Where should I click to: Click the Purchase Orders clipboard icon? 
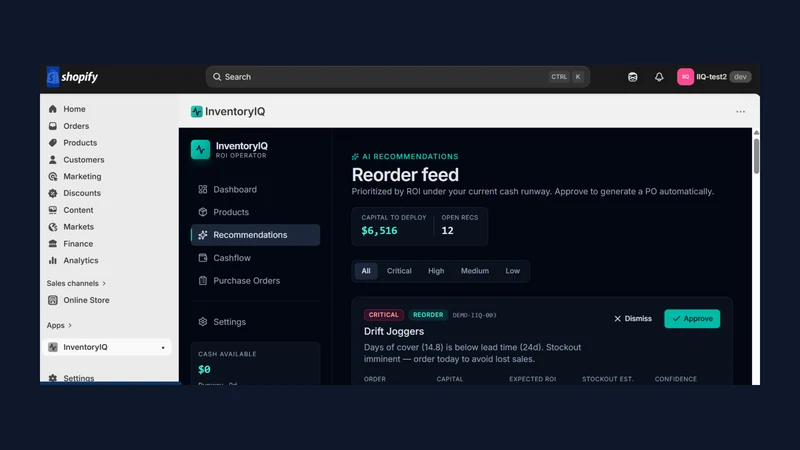(203, 281)
